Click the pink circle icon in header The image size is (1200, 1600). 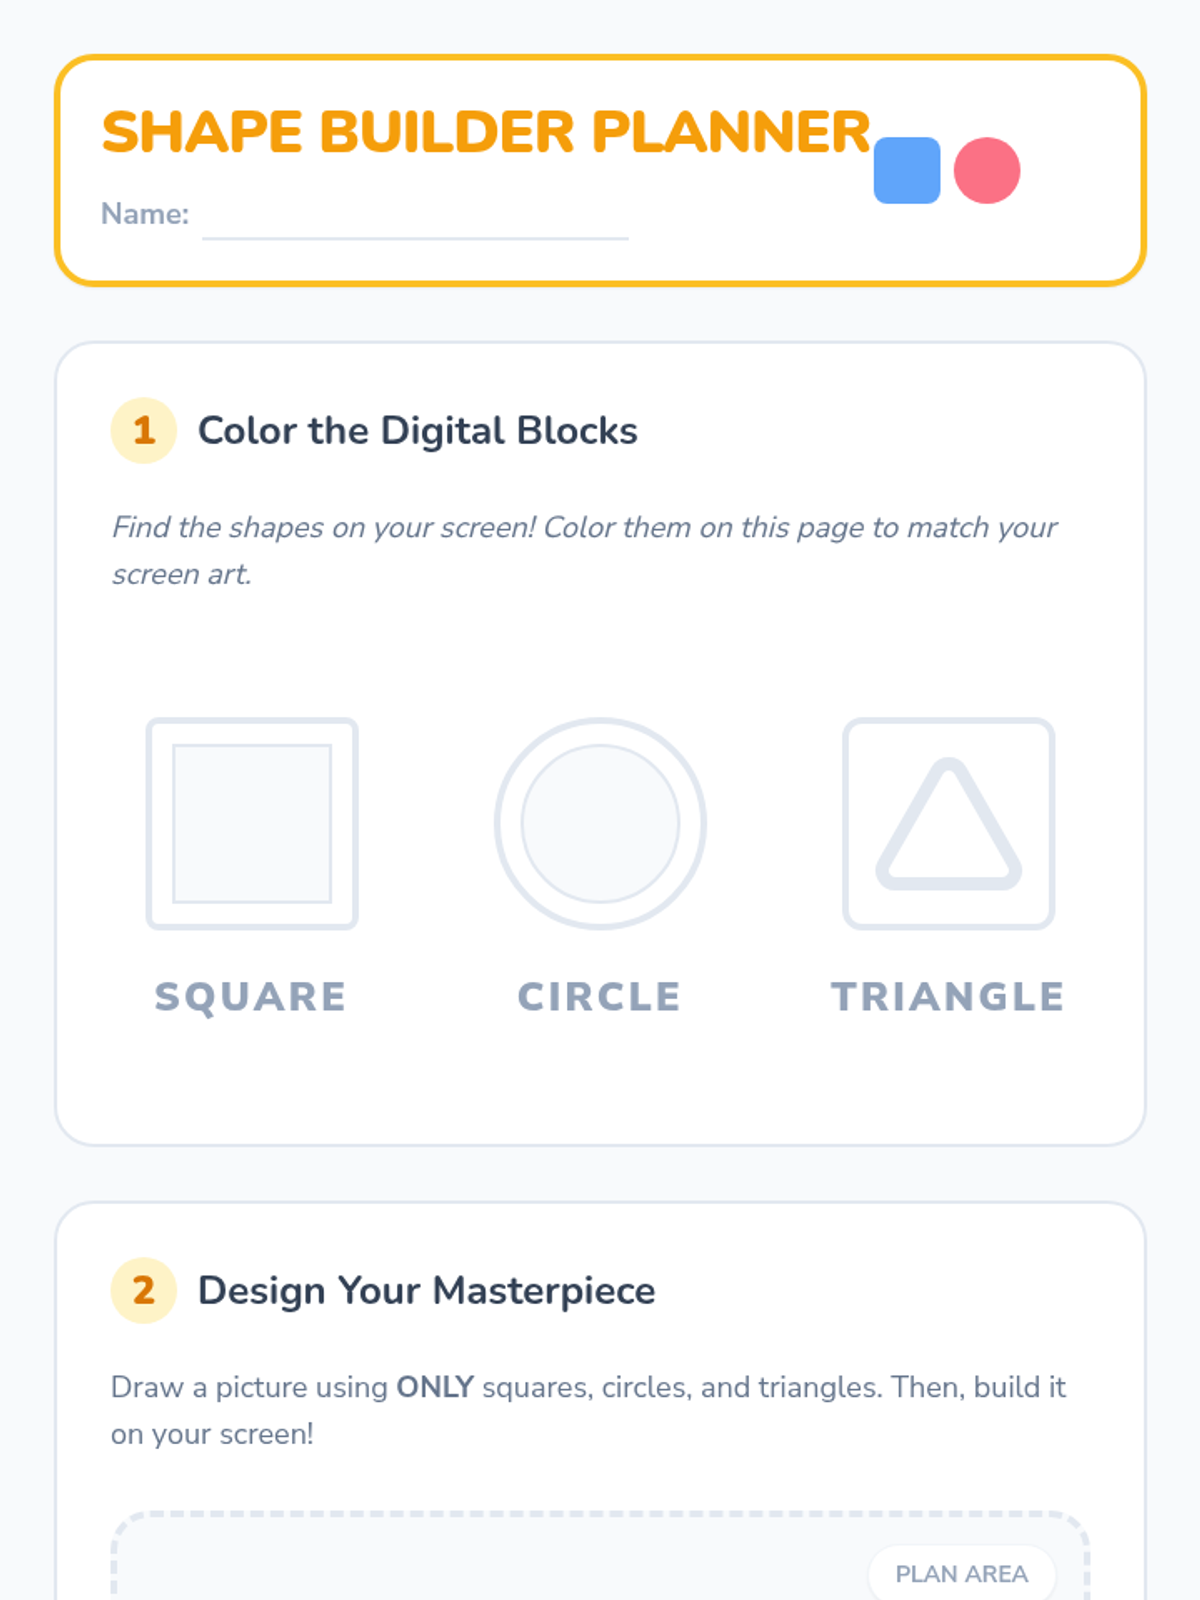pyautogui.click(x=986, y=171)
